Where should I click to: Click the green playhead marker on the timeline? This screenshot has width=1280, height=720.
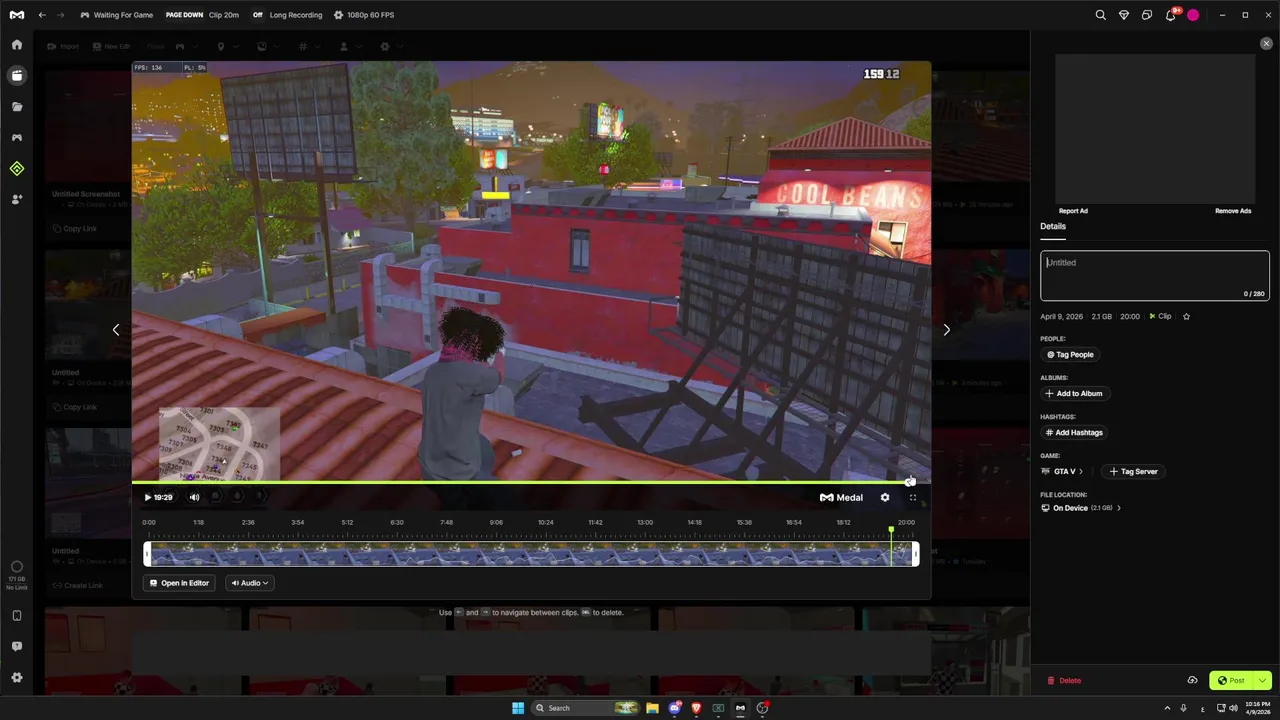tap(891, 530)
